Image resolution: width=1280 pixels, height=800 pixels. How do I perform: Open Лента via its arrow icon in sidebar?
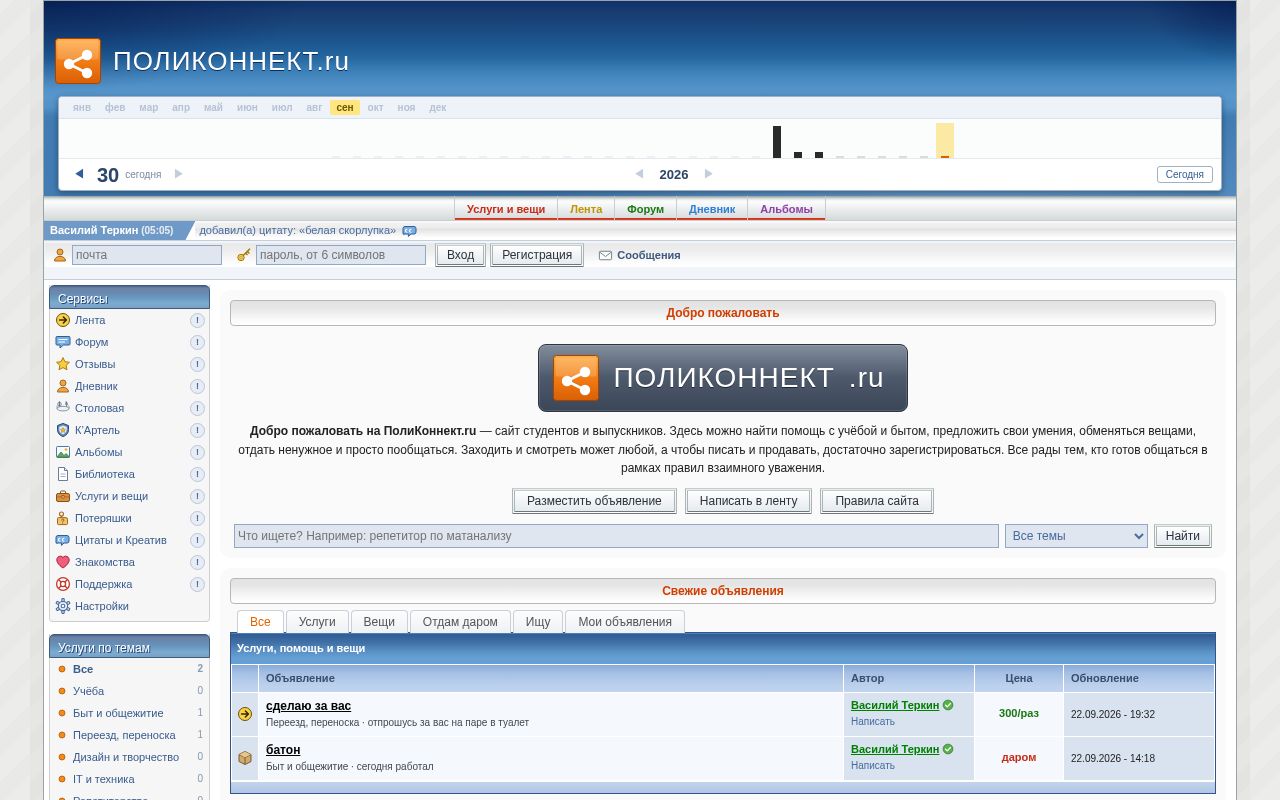pos(63,320)
